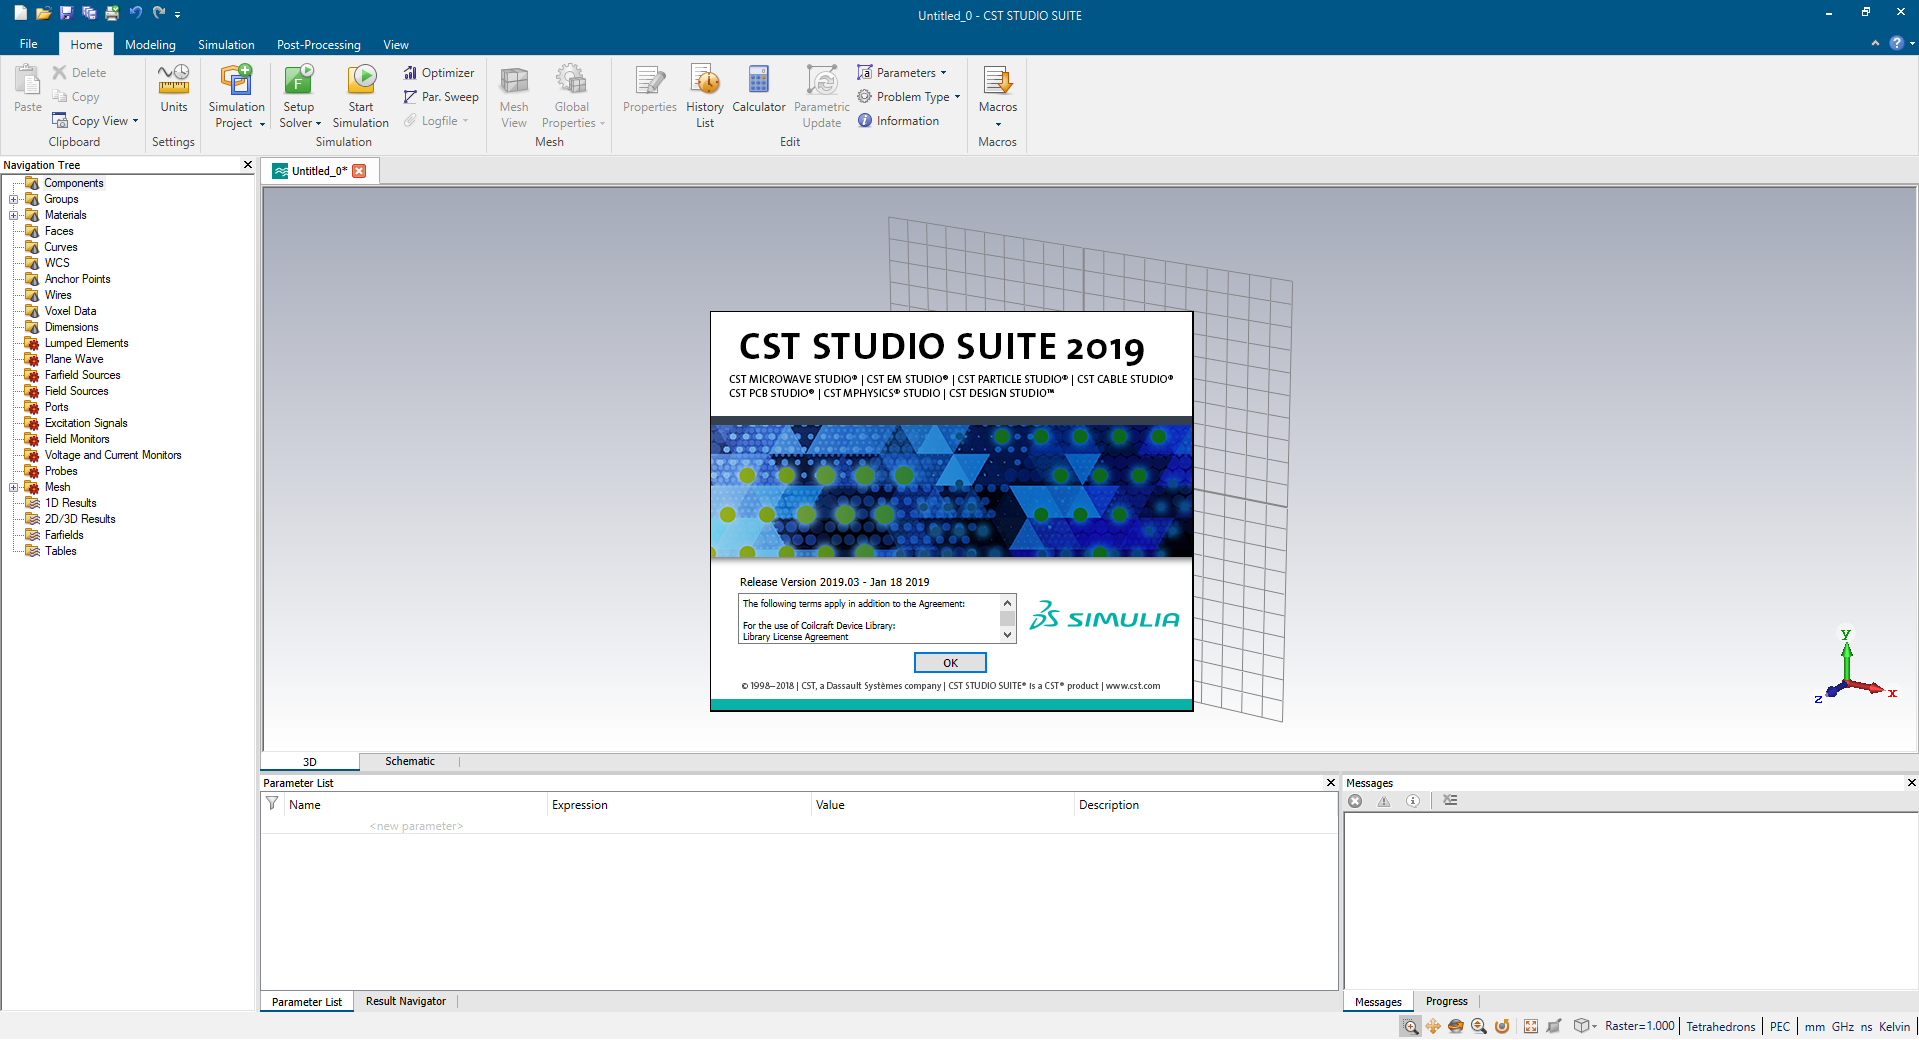The image size is (1919, 1040).
Task: Switch to the Progress tab
Action: (x=1447, y=1001)
